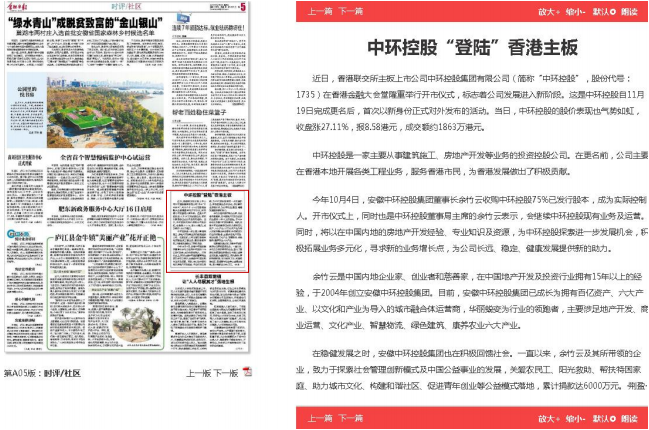Click 上一篇 in the bottom red bar
649x430 pixels.
click(320, 418)
